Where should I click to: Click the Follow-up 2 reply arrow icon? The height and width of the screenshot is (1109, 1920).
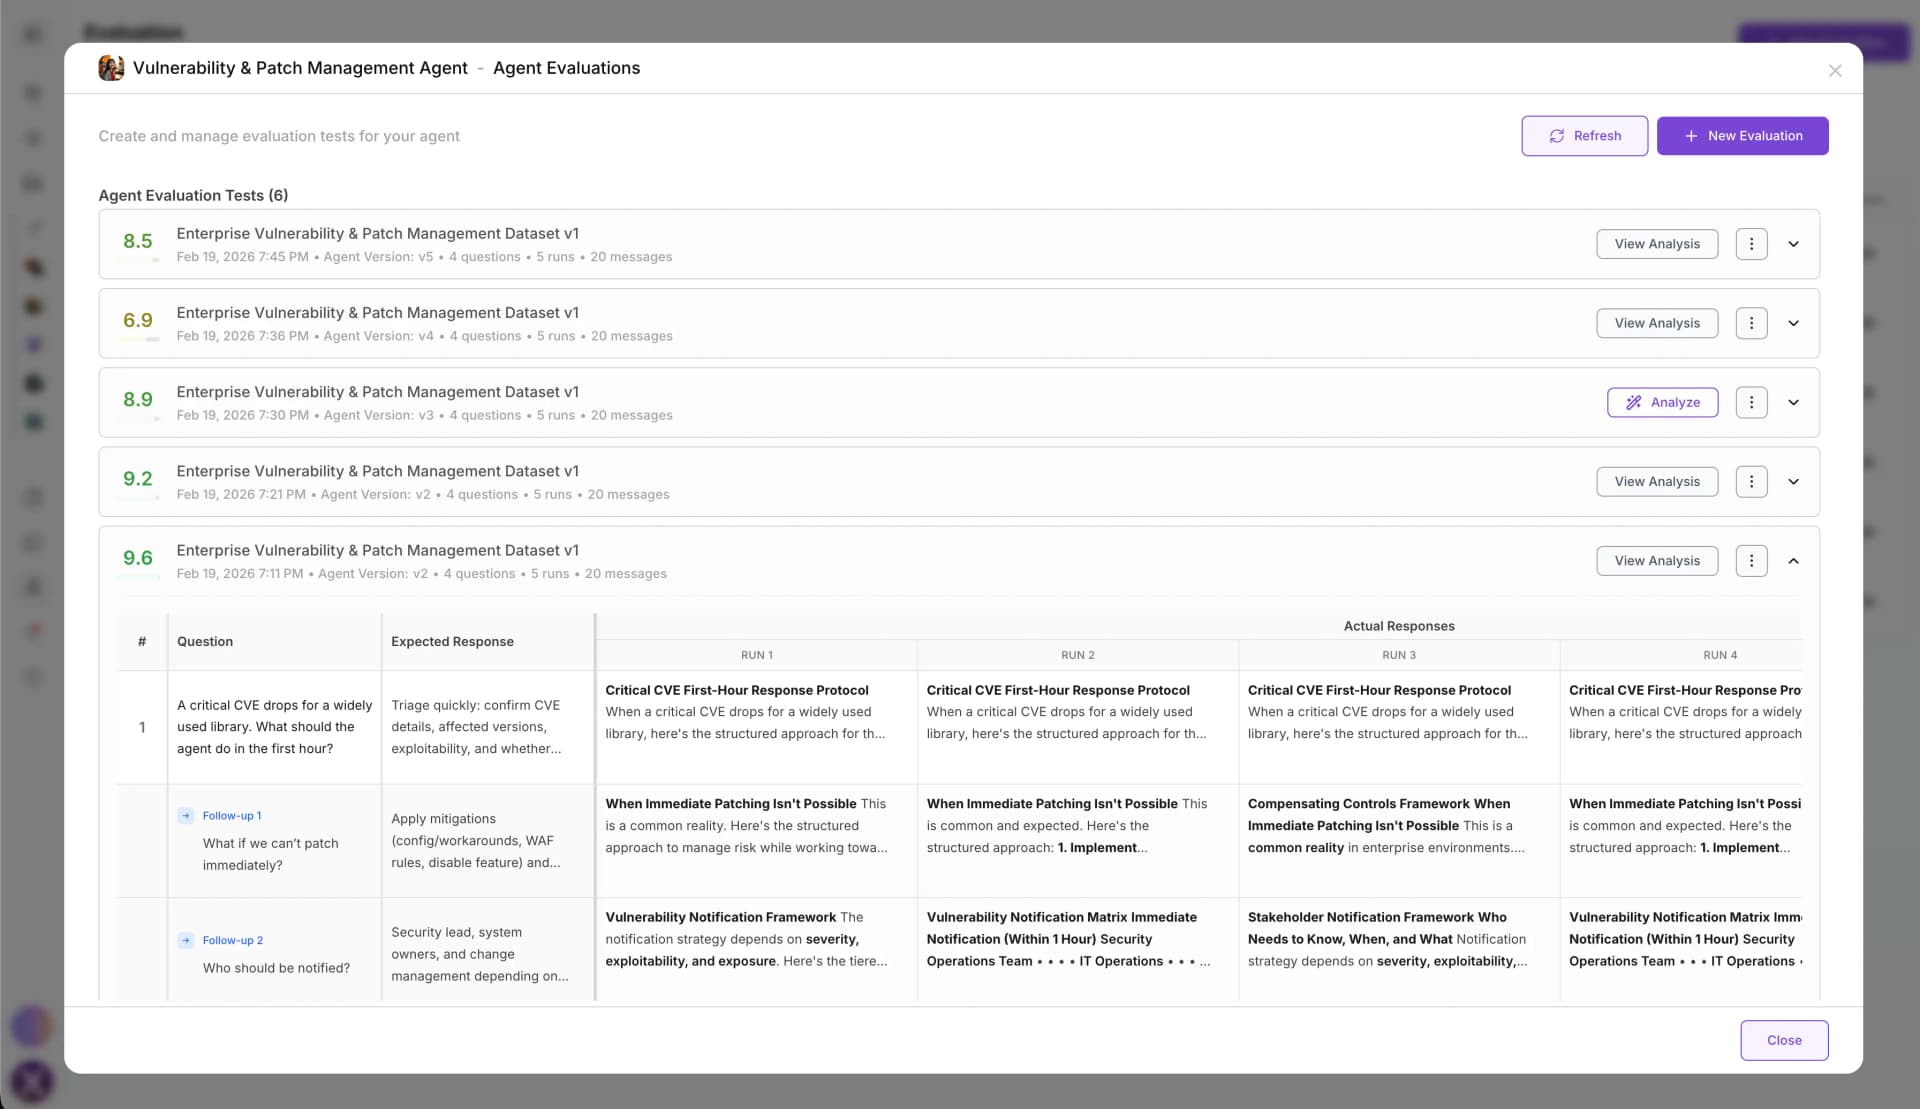(186, 940)
